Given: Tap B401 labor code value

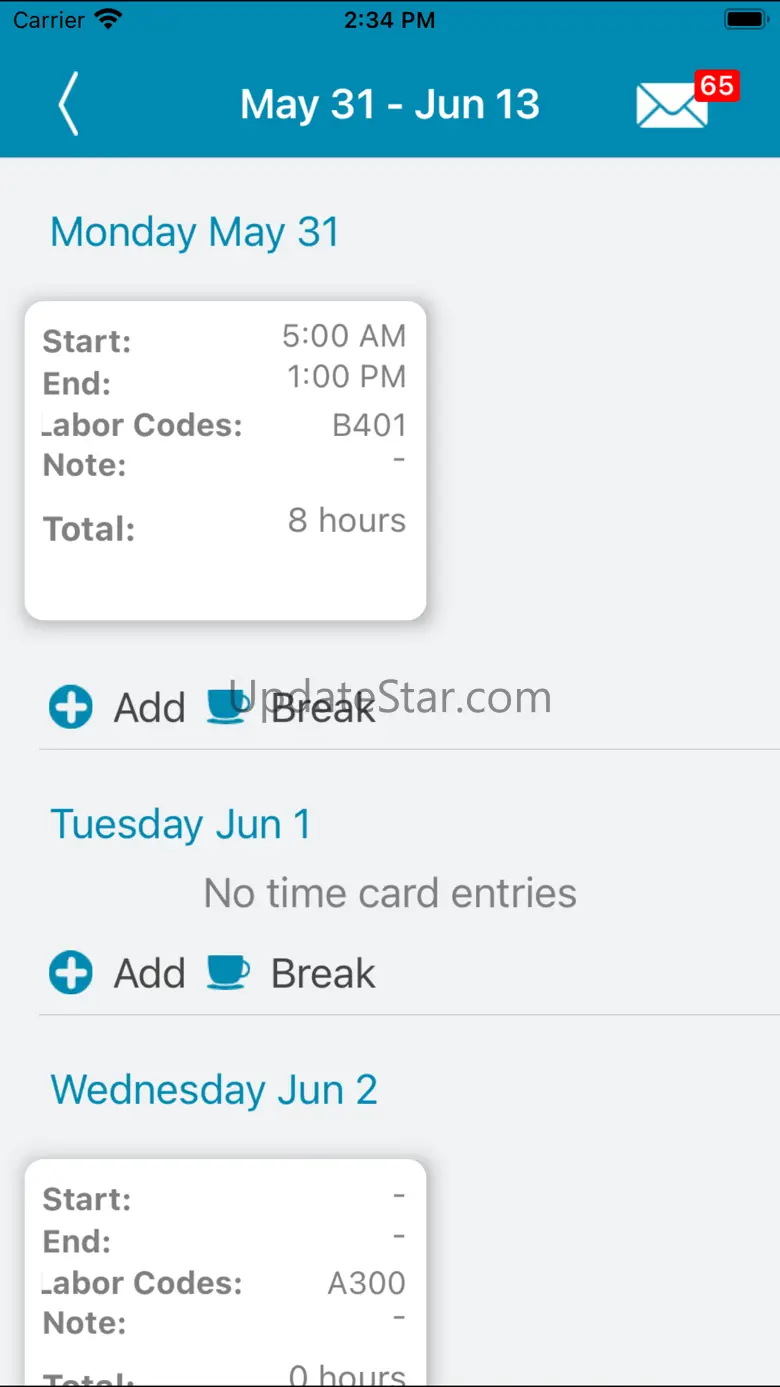Looking at the screenshot, I should [x=369, y=425].
